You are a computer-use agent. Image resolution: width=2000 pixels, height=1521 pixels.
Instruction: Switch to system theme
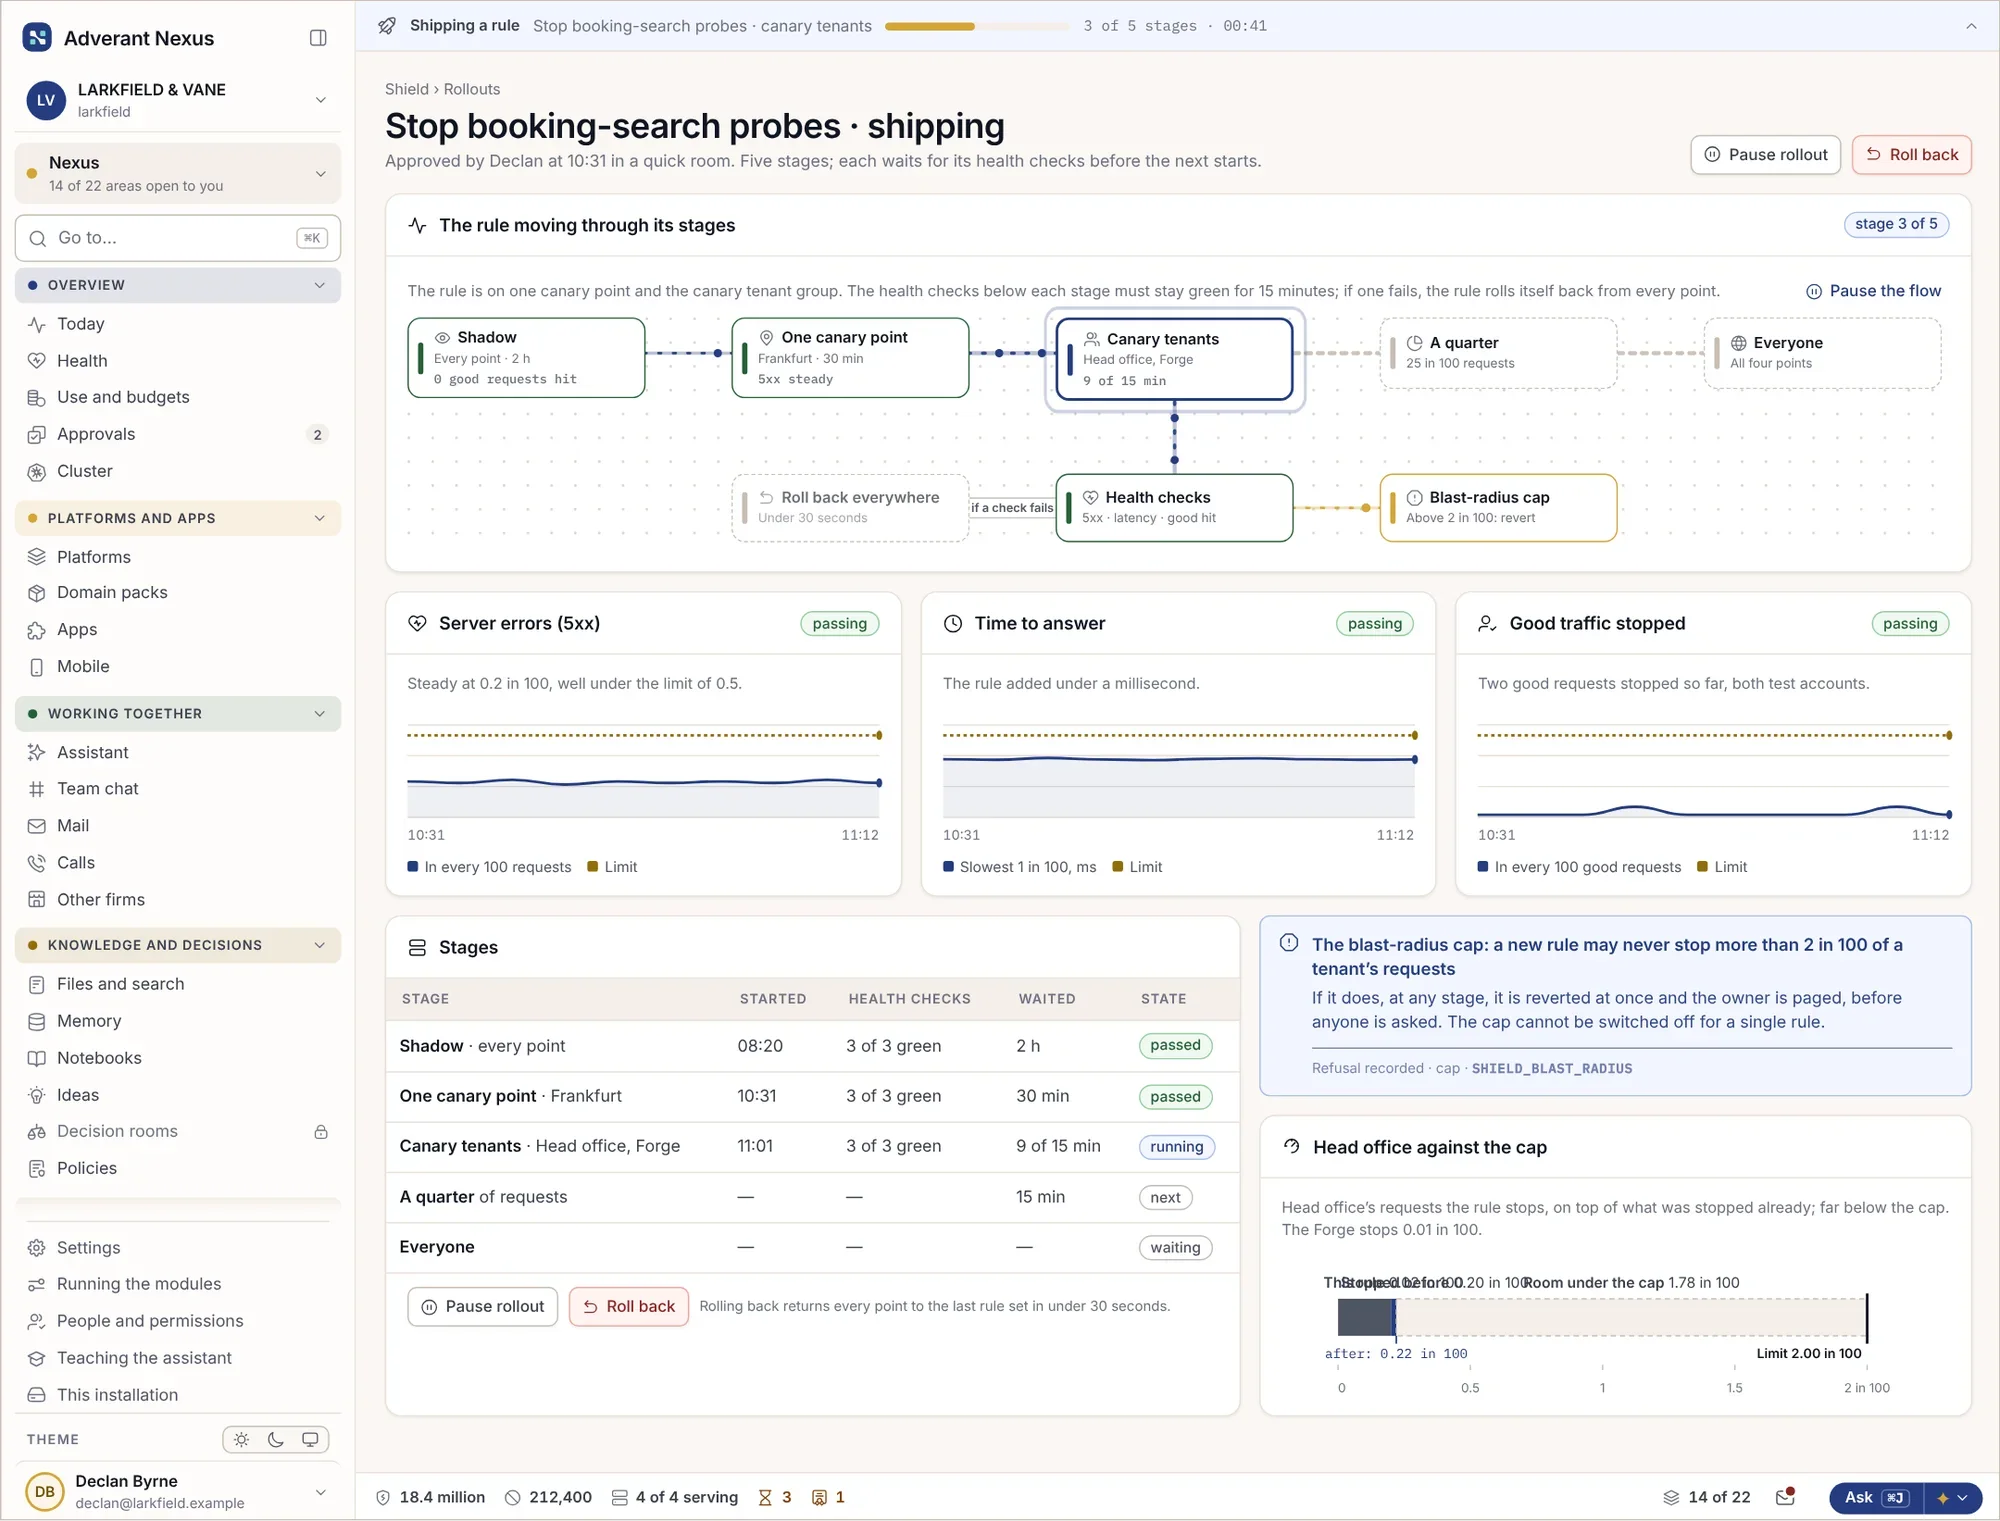tap(310, 1440)
